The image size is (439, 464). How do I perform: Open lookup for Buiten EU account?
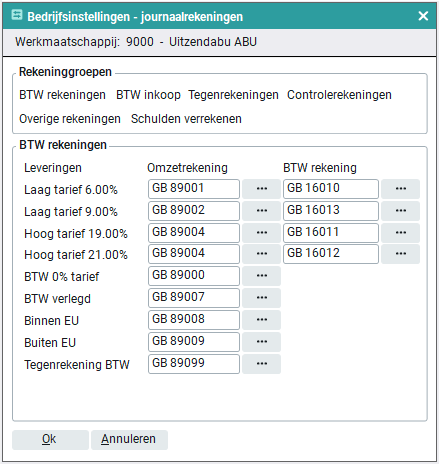pos(262,342)
